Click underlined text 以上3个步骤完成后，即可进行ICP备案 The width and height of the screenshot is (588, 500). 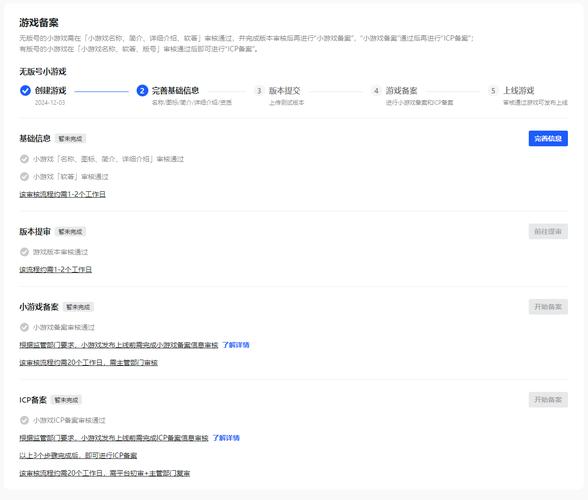coord(78,455)
